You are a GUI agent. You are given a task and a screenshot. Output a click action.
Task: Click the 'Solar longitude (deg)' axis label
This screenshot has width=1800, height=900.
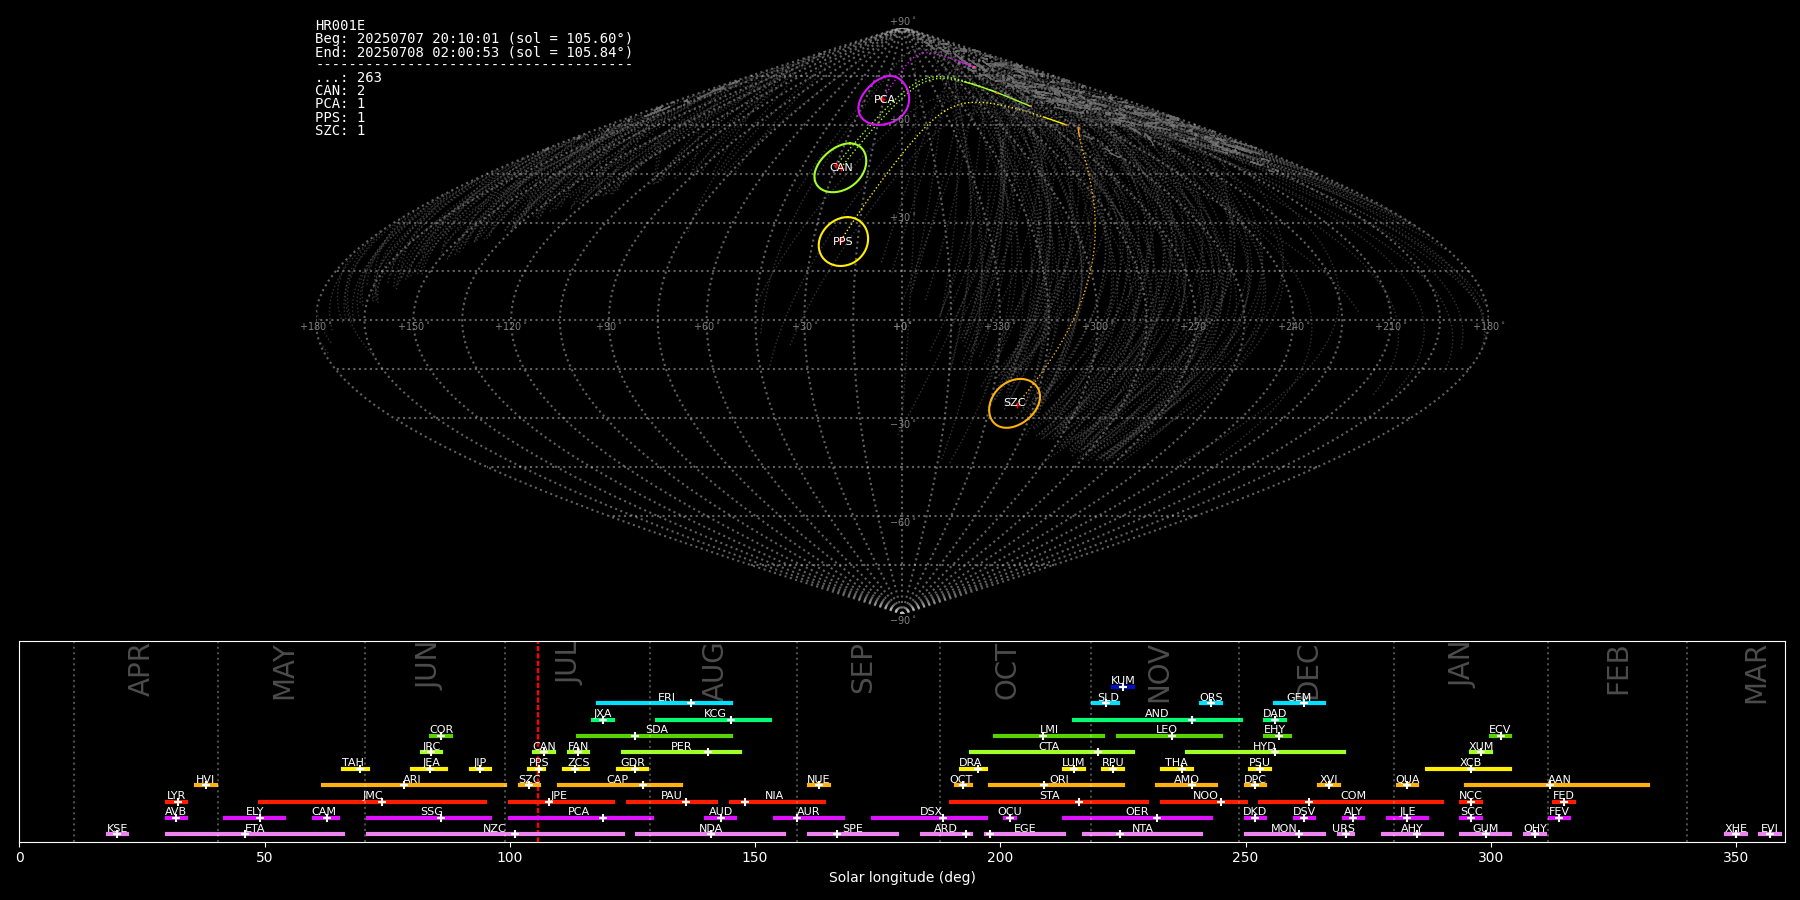tap(902, 878)
